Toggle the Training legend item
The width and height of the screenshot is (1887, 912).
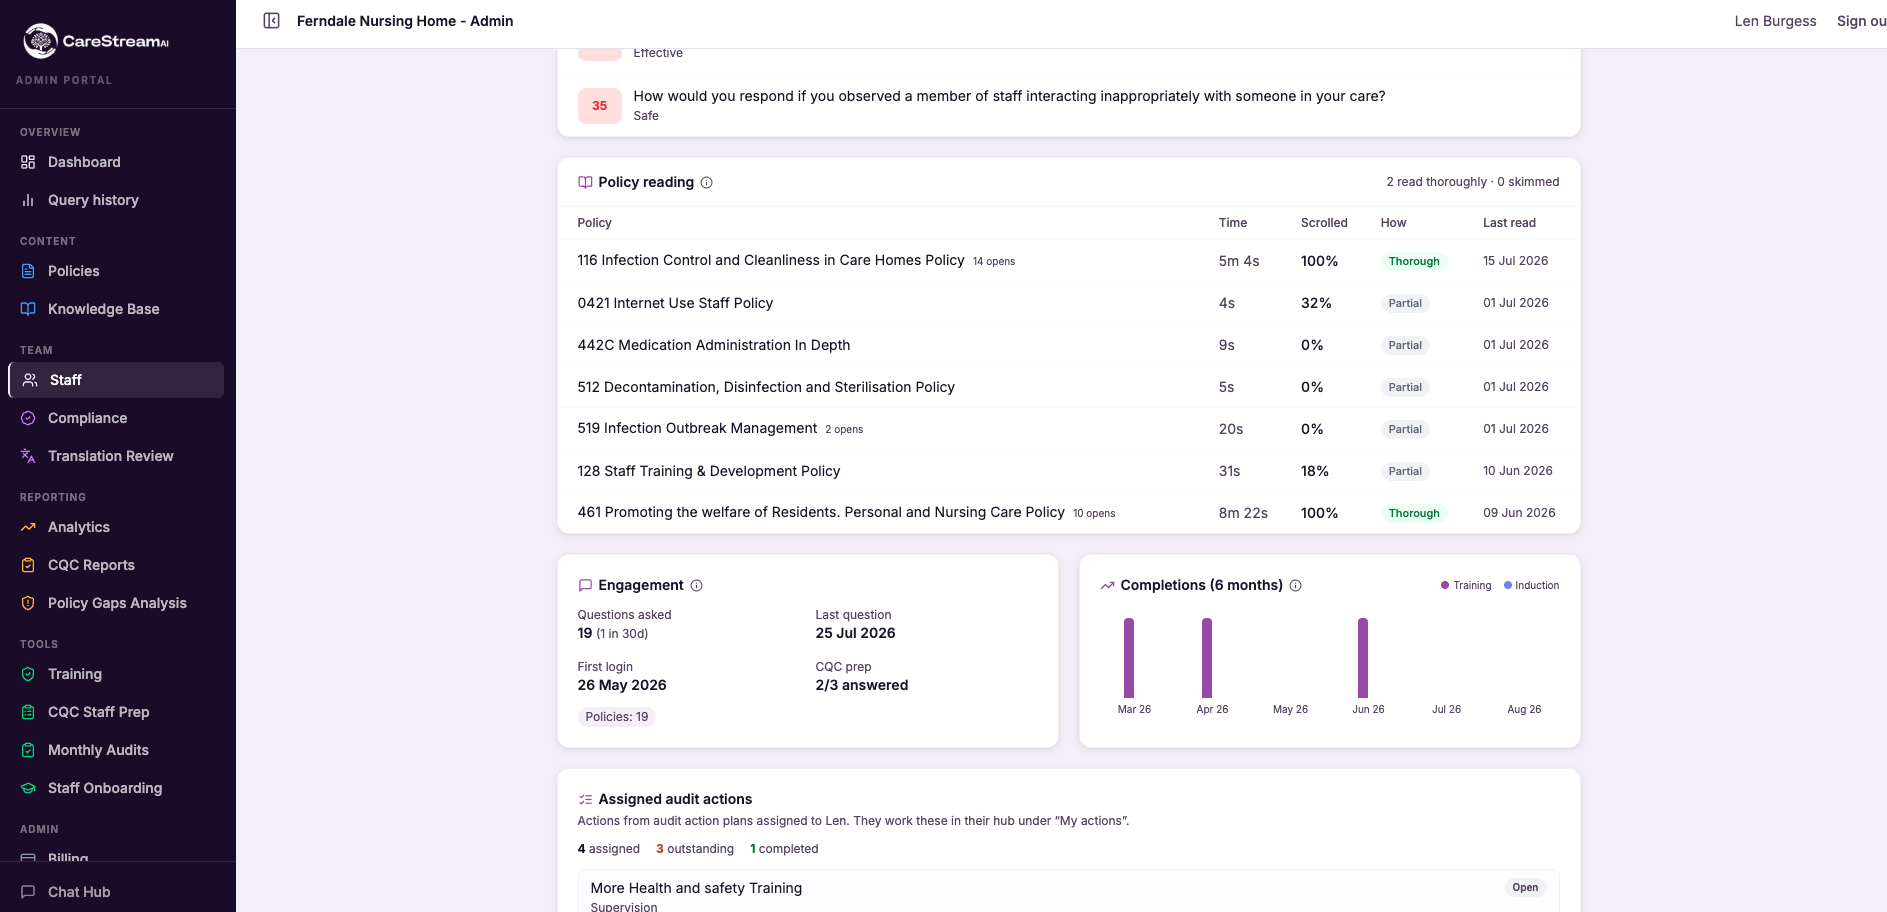point(1466,586)
